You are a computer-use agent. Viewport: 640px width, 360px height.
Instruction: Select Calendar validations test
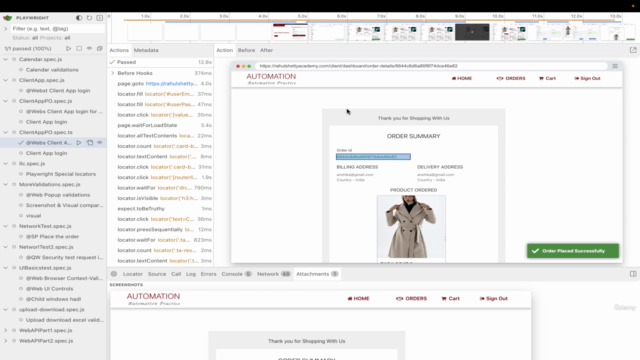(52, 70)
